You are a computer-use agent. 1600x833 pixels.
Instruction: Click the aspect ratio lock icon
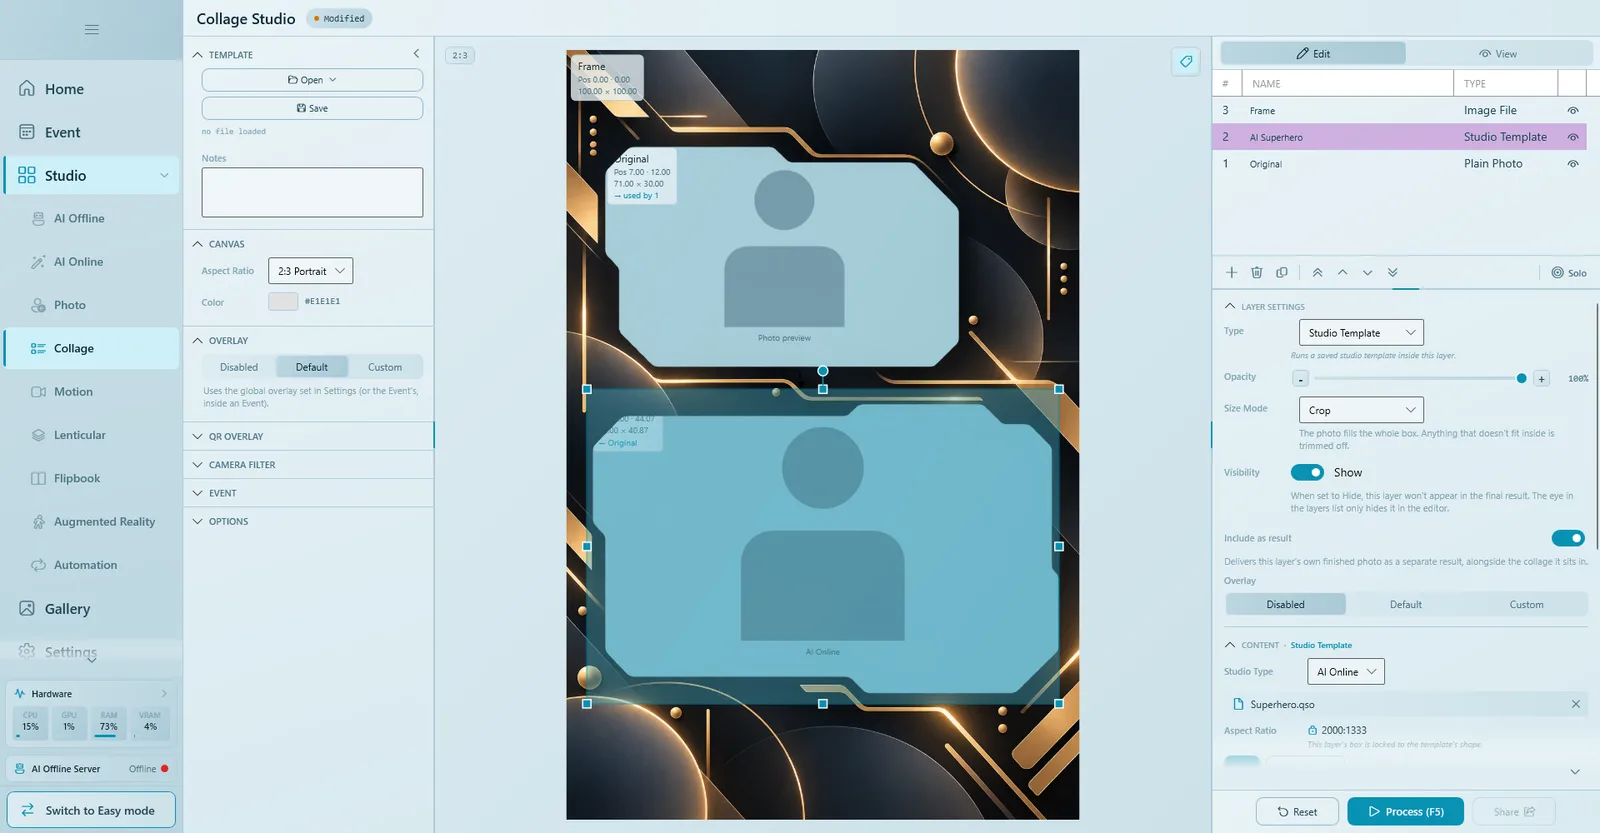tap(1312, 730)
